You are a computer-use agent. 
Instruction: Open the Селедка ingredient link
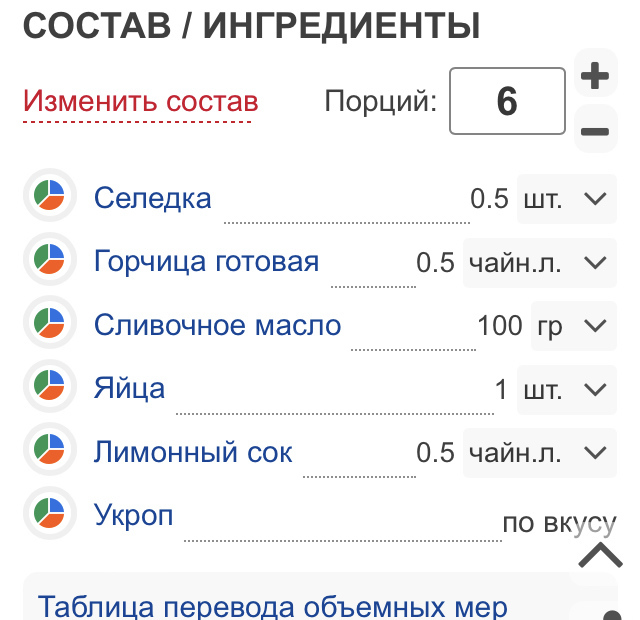pyautogui.click(x=153, y=198)
